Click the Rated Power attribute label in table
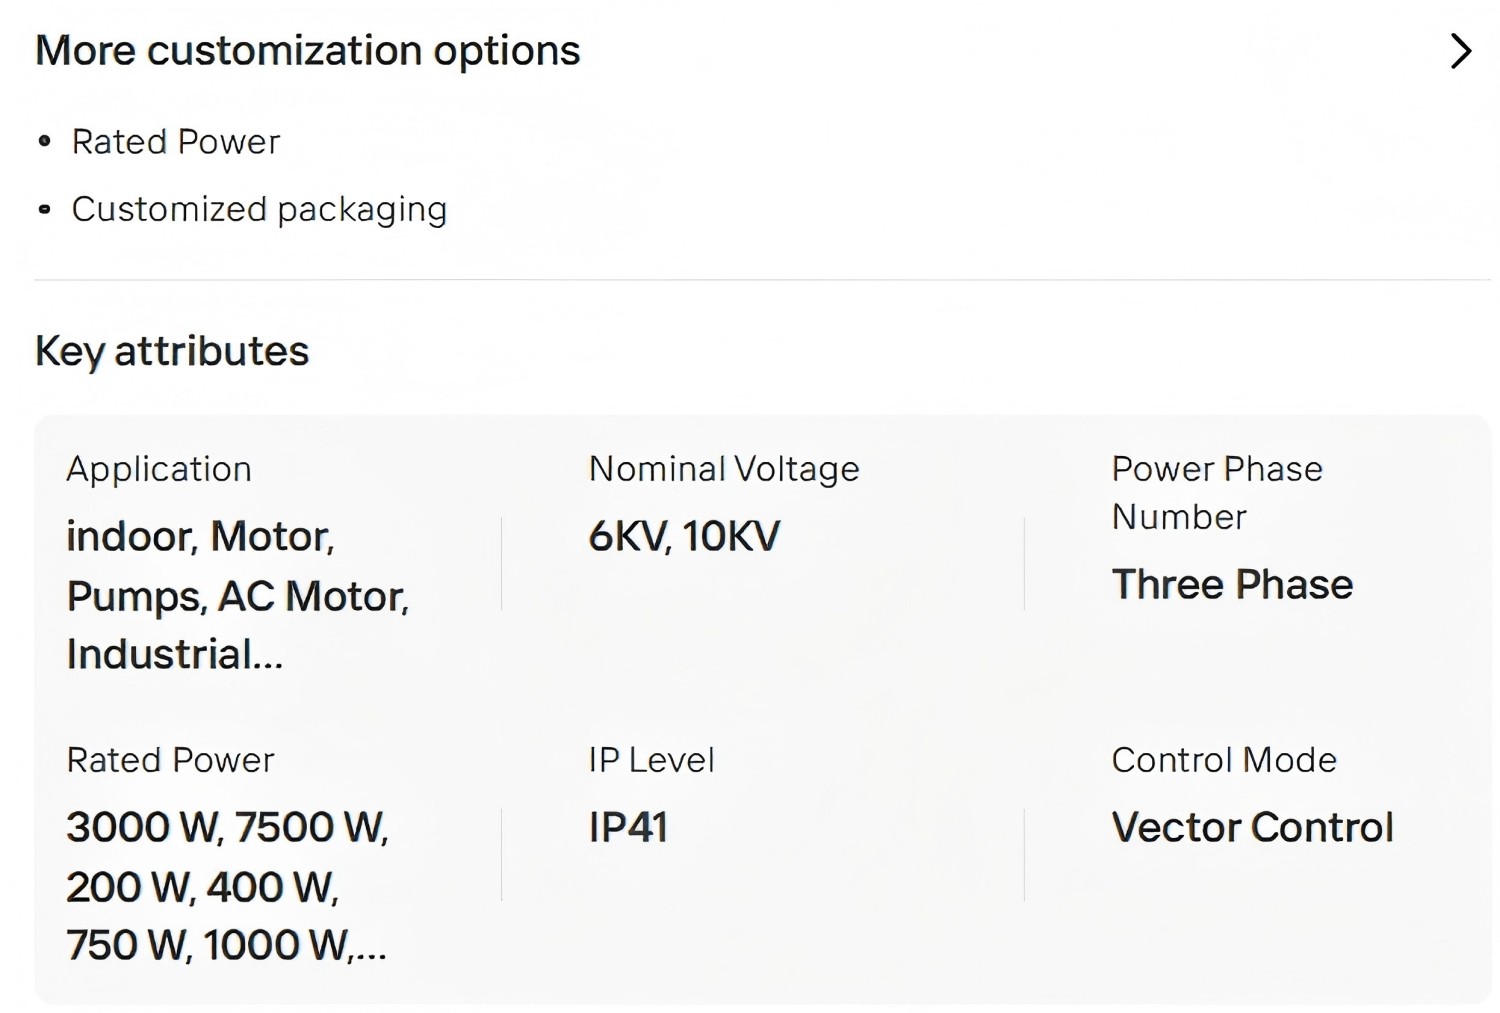This screenshot has width=1500, height=1013. [170, 760]
